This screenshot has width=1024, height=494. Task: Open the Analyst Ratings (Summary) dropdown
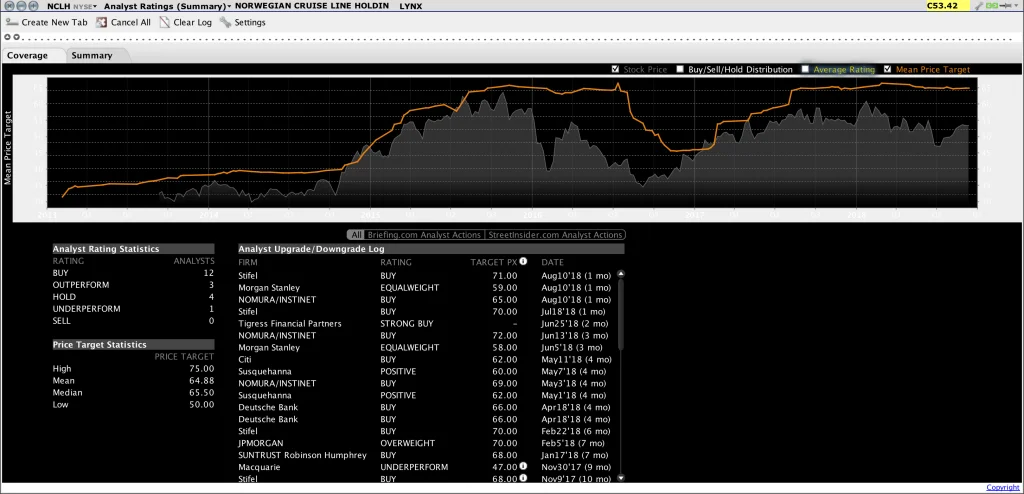167,6
